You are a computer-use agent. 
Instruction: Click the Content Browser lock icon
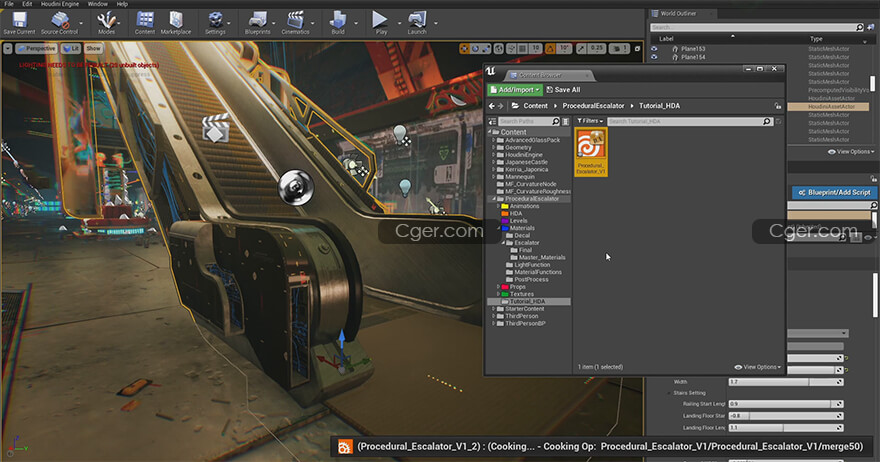coord(777,106)
